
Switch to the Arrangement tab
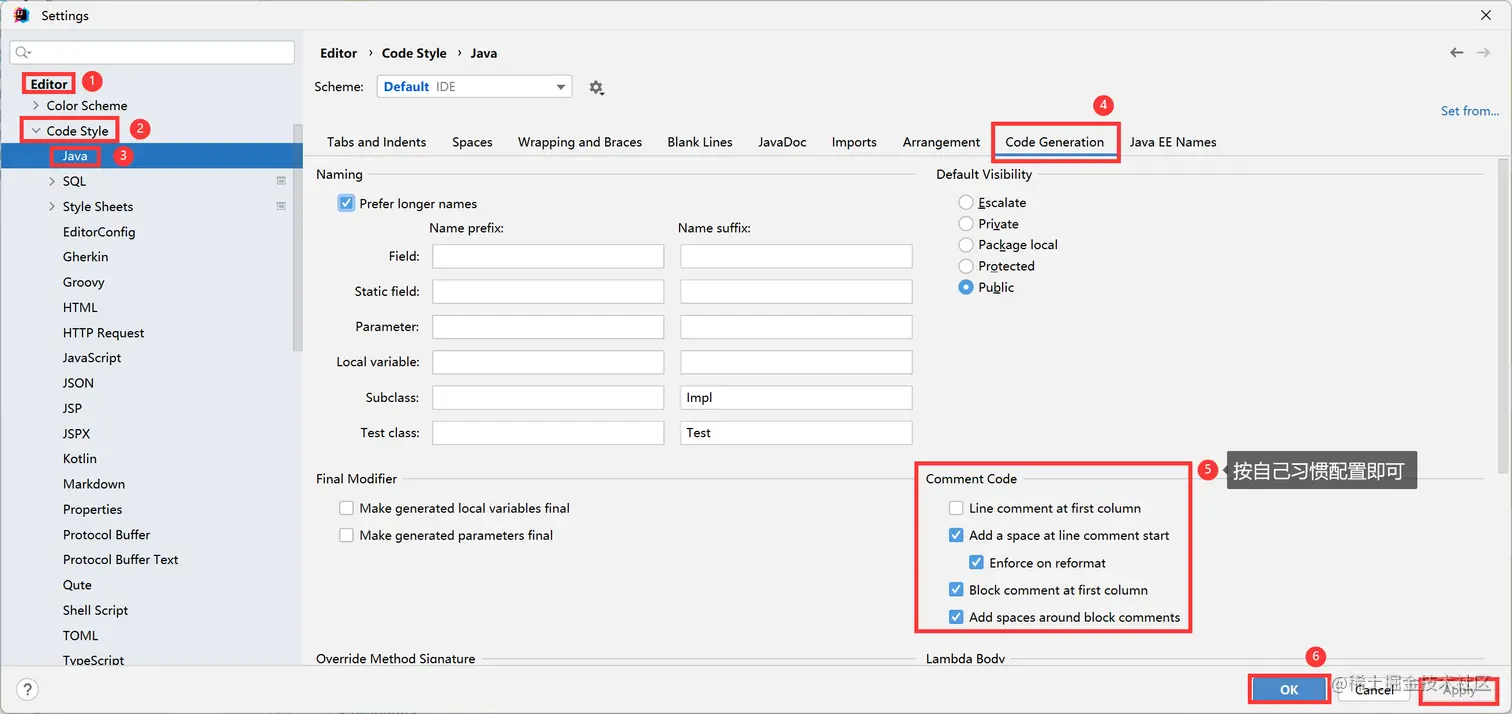[941, 142]
